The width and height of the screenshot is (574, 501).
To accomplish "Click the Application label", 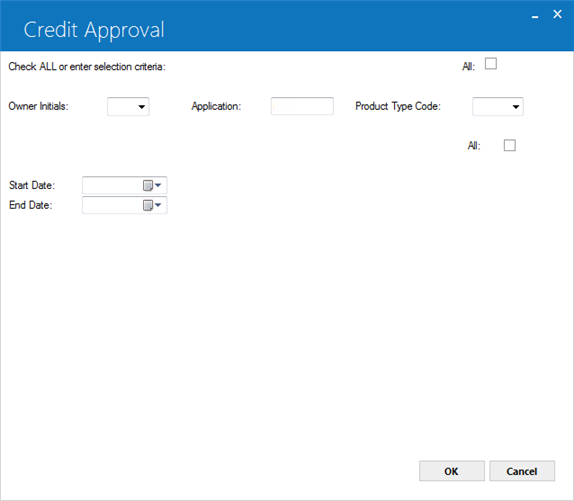I will pos(216,106).
